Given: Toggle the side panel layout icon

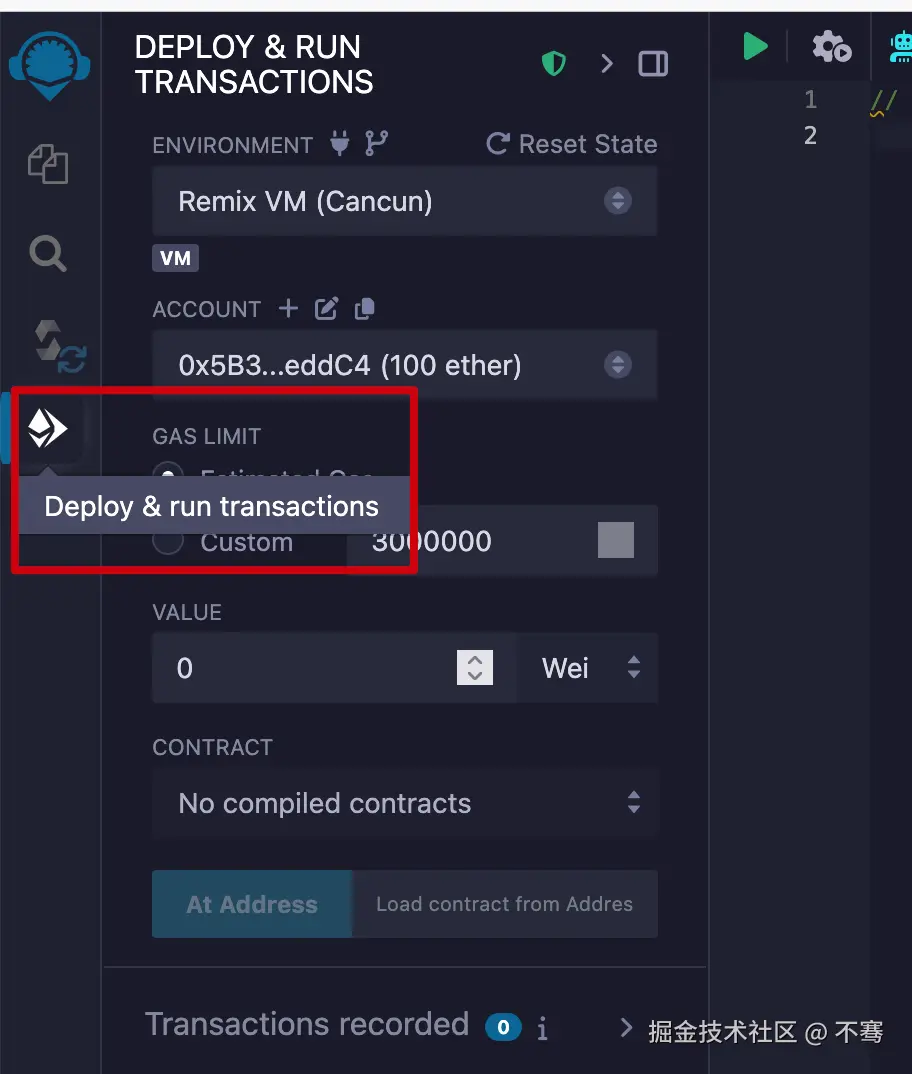Looking at the screenshot, I should pyautogui.click(x=653, y=64).
